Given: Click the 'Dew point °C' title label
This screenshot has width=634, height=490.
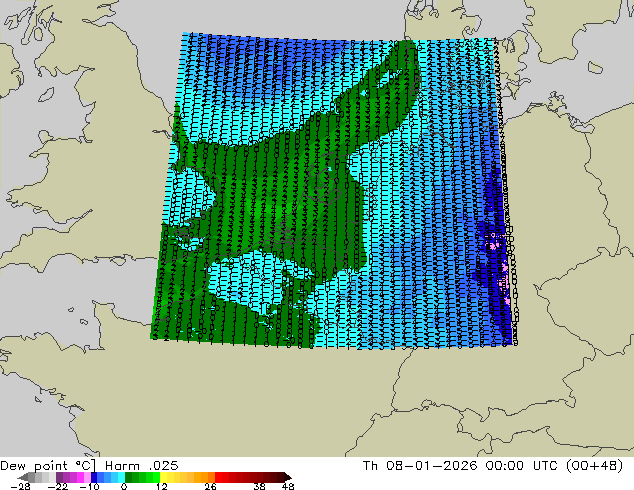Looking at the screenshot, I should point(48,466).
